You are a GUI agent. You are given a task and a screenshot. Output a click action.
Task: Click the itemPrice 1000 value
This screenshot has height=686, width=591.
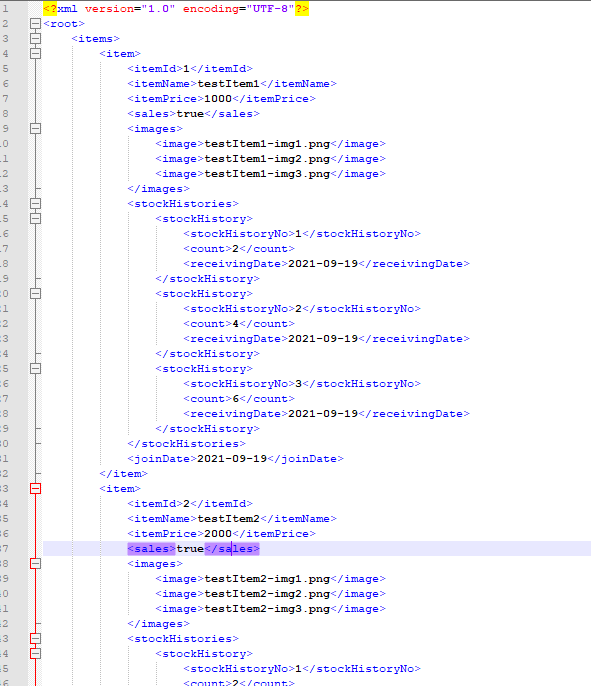click(x=218, y=98)
